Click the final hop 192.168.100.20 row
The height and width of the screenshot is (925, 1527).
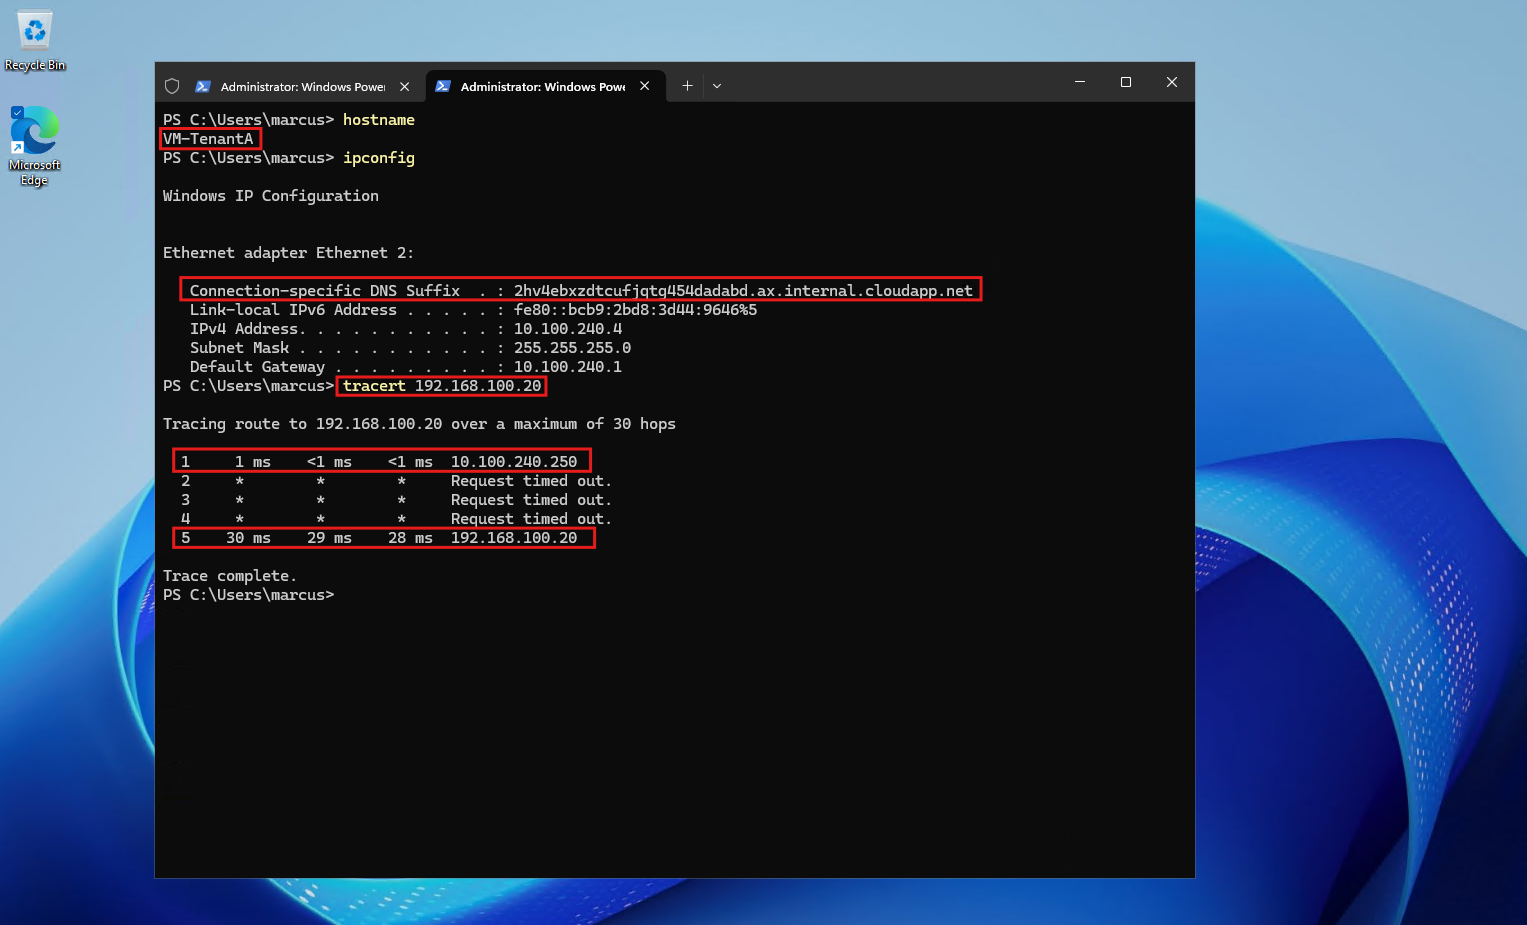(383, 538)
